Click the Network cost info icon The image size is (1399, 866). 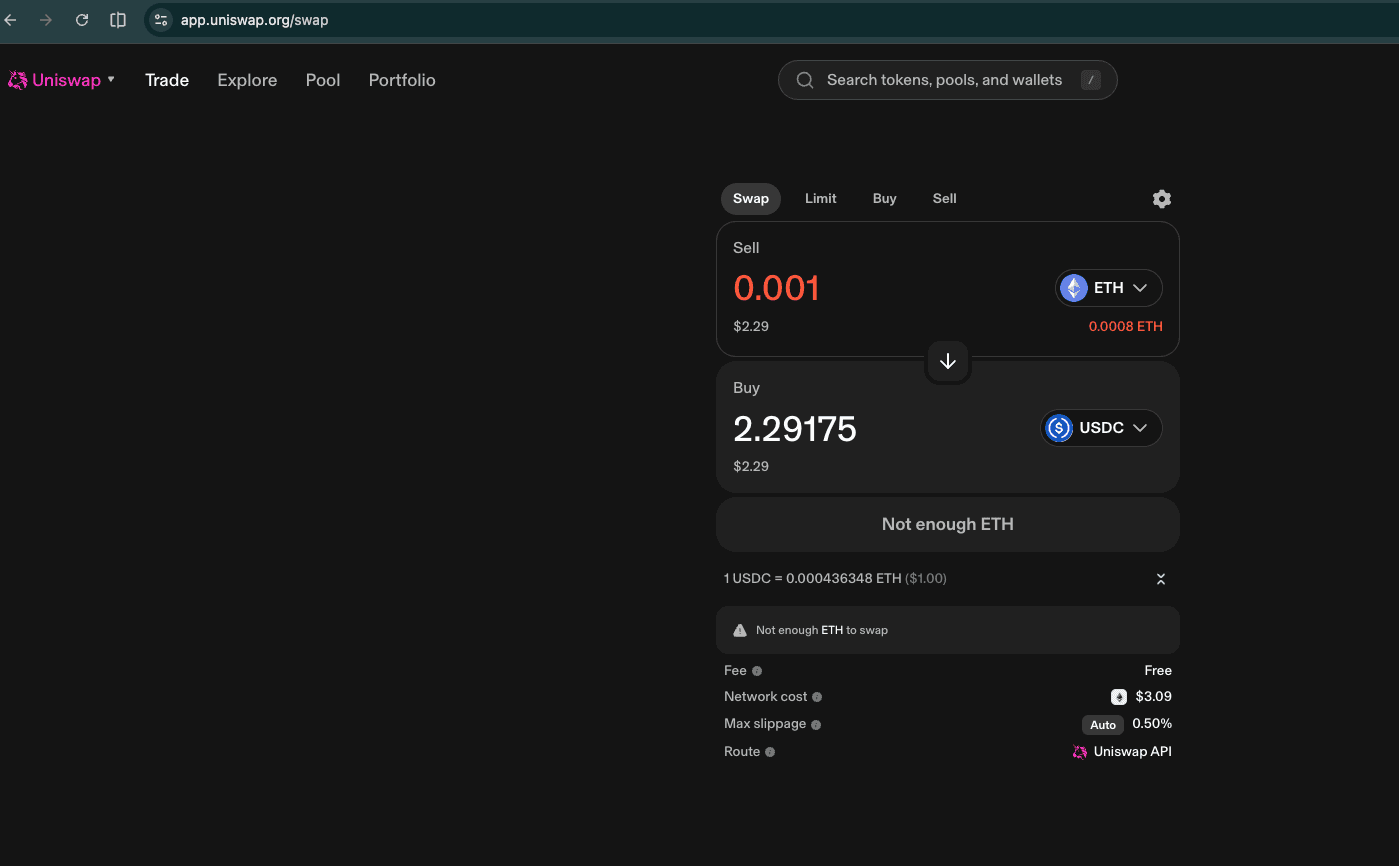click(x=817, y=697)
